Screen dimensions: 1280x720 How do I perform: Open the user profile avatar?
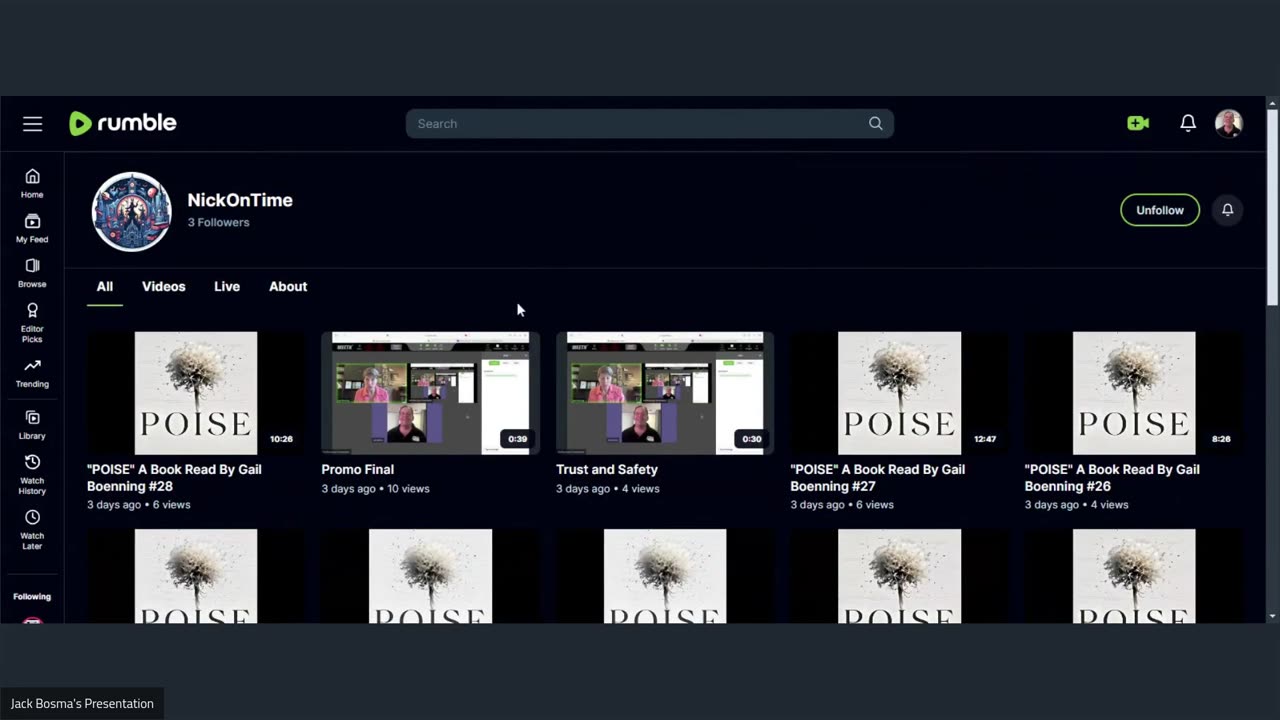coord(1229,123)
